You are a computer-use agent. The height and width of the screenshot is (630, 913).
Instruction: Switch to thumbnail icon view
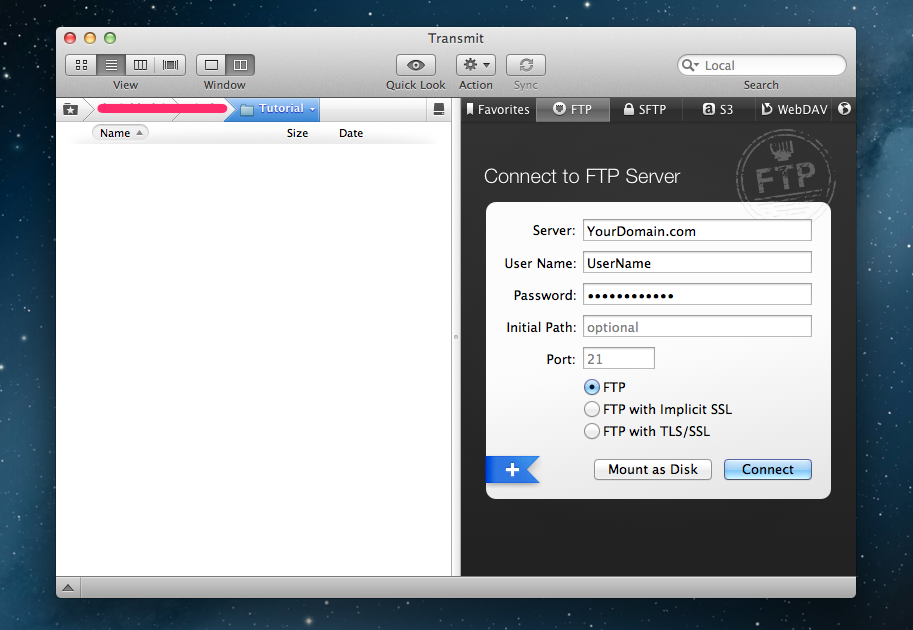point(82,65)
